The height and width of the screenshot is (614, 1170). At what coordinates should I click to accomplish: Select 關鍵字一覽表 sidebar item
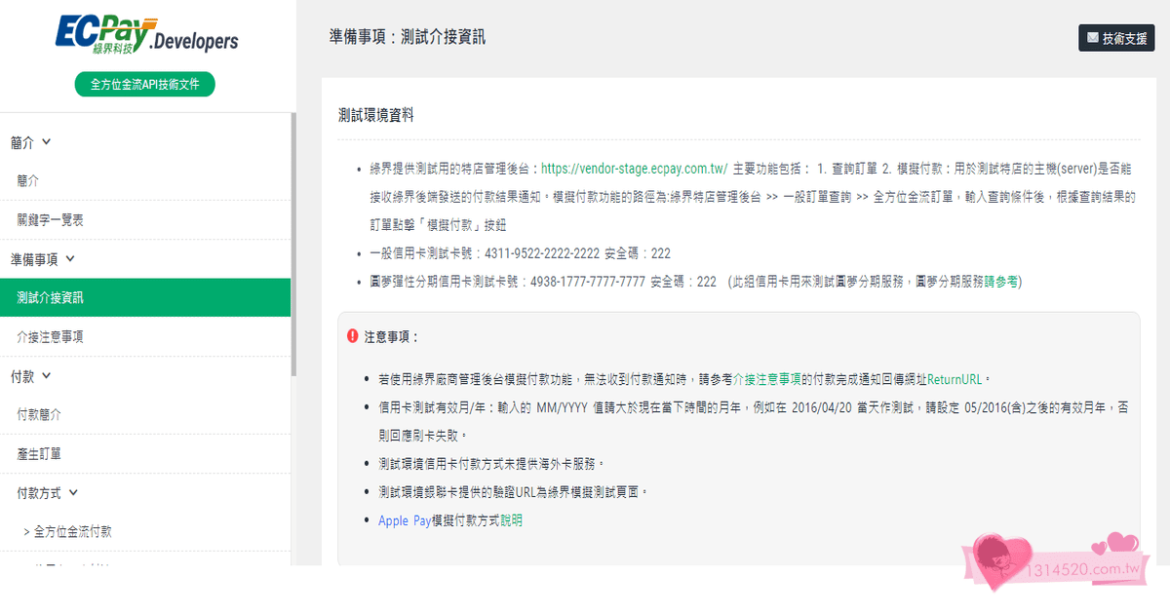coord(52,218)
